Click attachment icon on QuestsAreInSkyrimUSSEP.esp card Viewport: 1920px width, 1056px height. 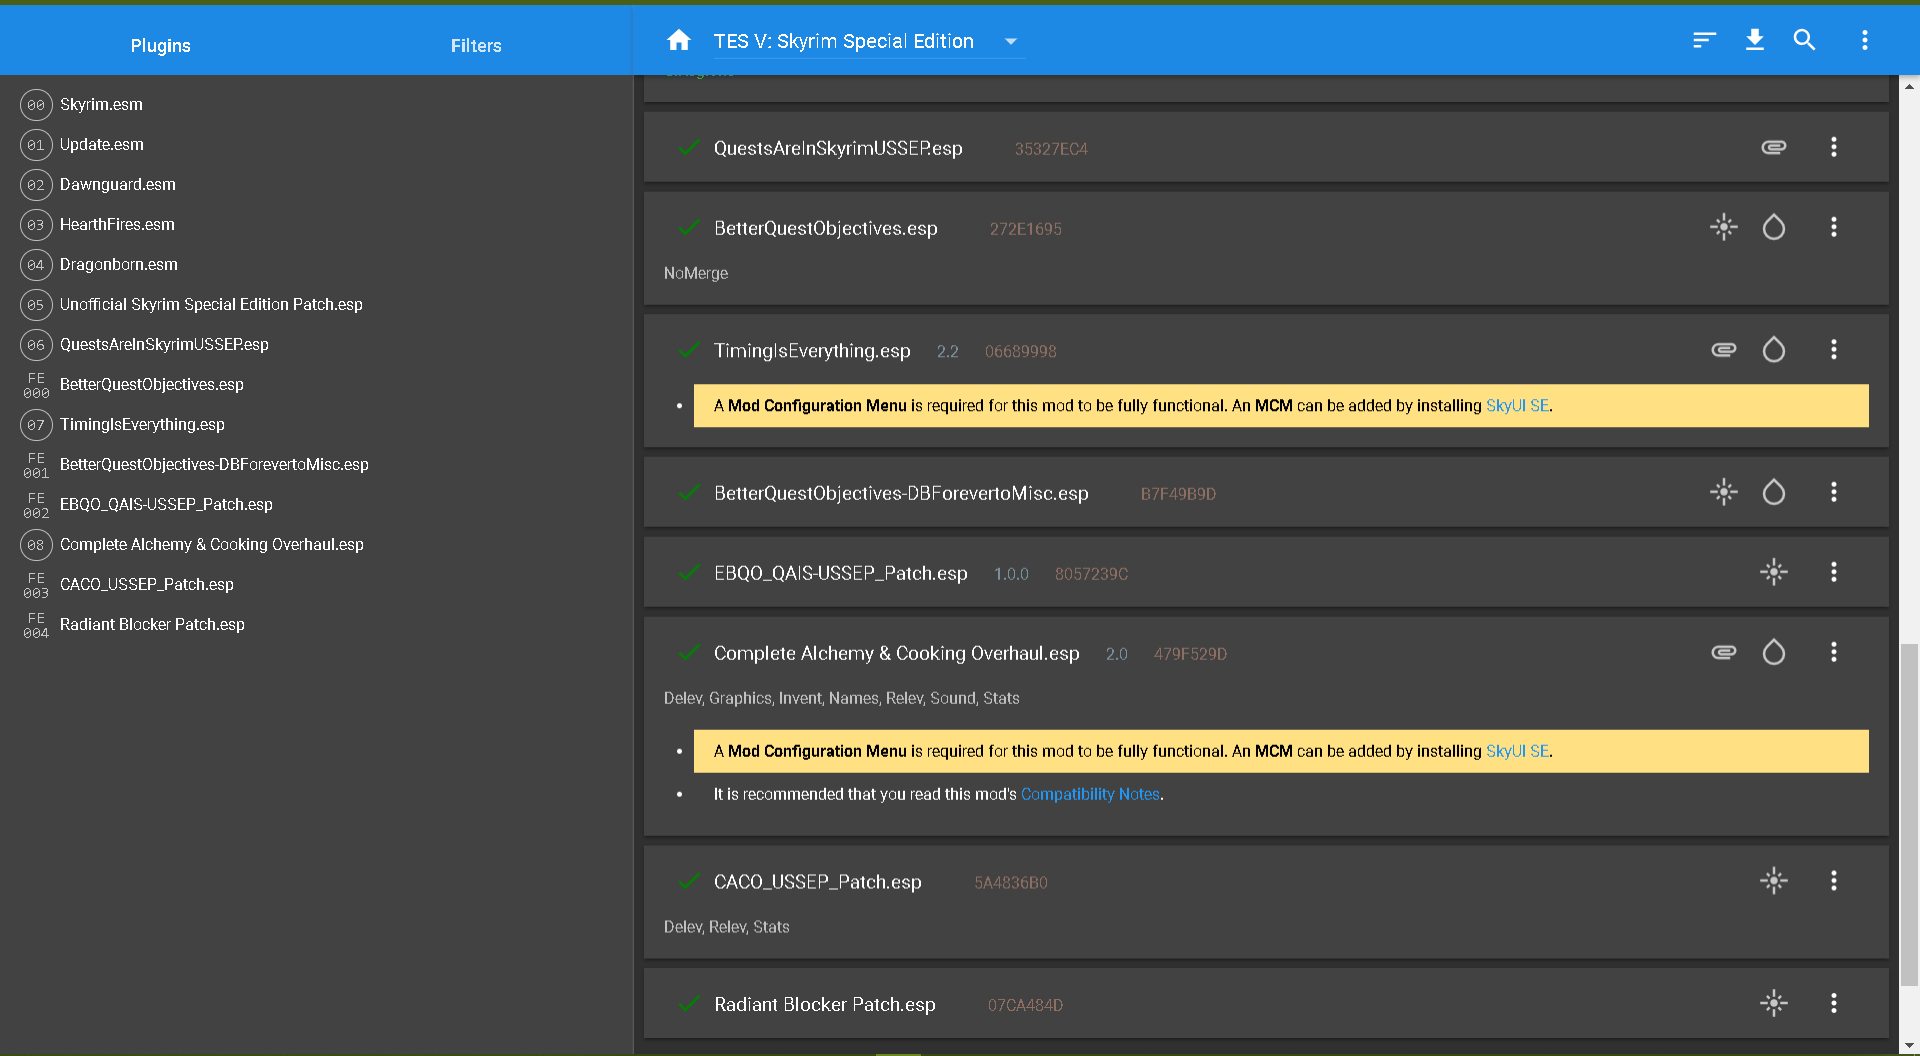pyautogui.click(x=1774, y=147)
